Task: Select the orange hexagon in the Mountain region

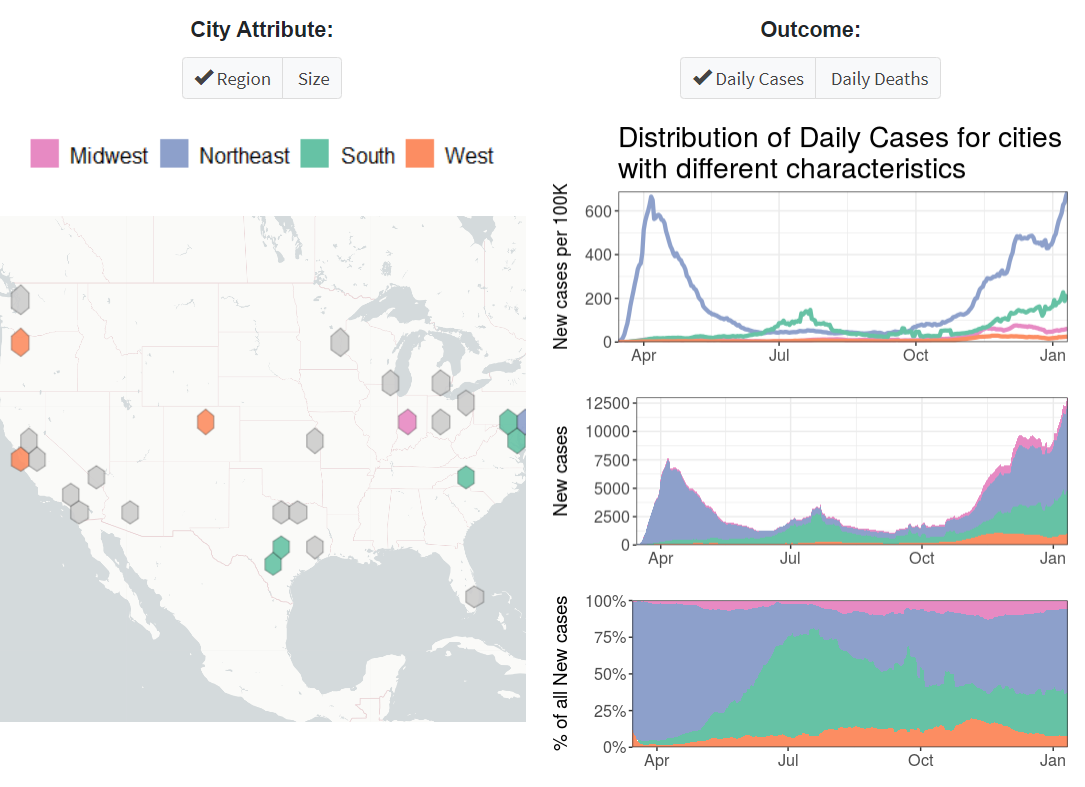Action: 205,422
